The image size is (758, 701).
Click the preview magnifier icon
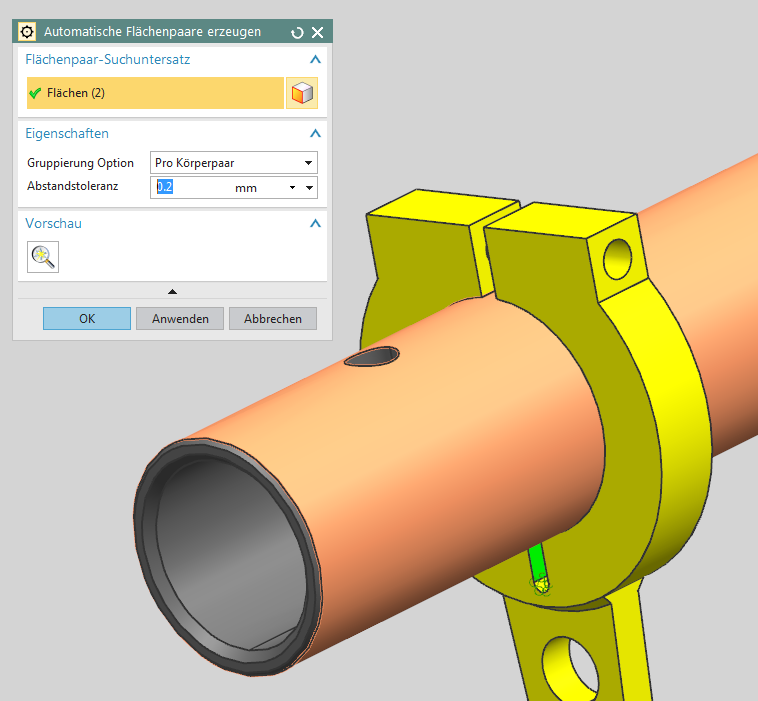43,257
